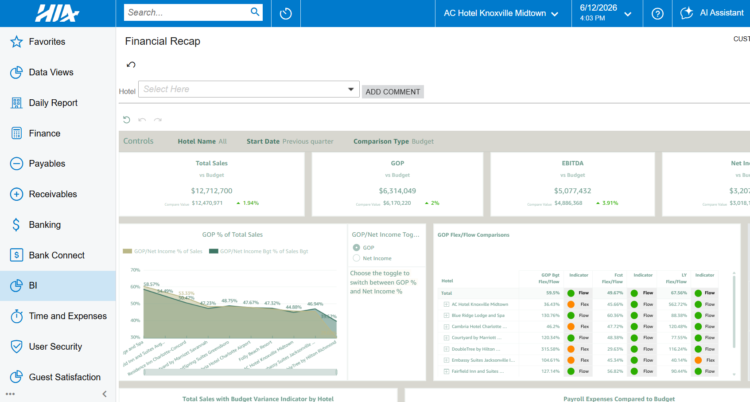Open the recent history clock icon

point(286,13)
